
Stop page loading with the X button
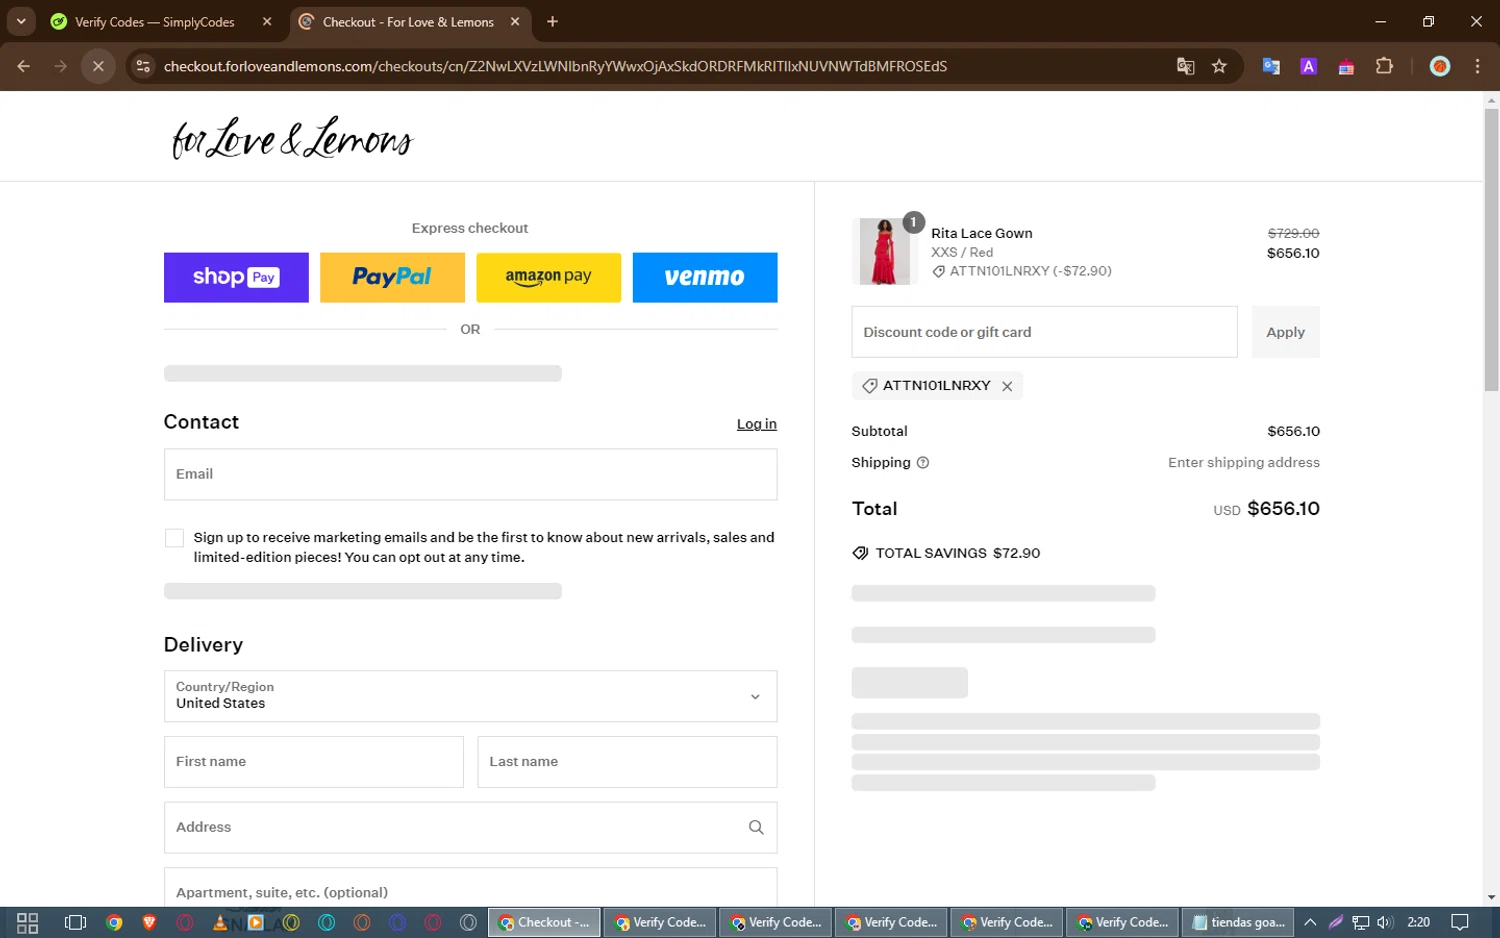98,66
